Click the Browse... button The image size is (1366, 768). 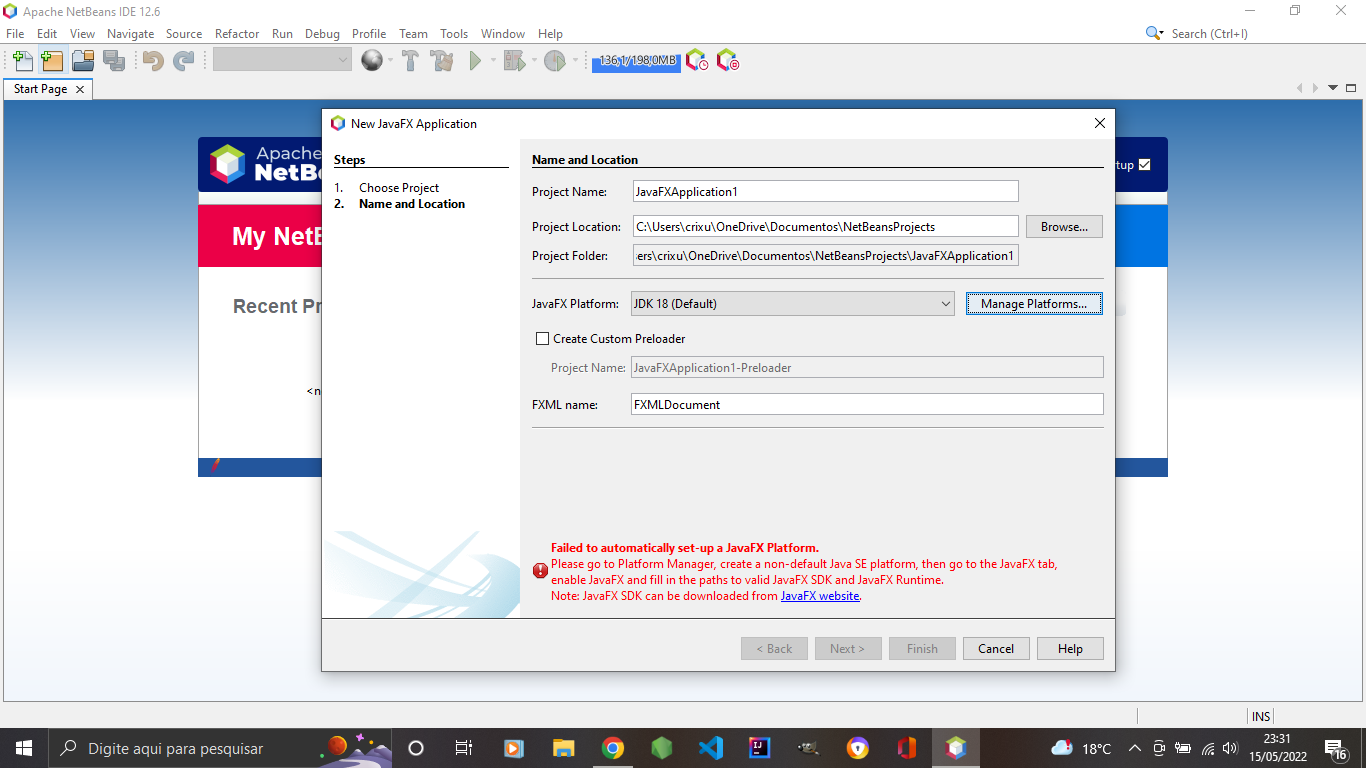click(1064, 226)
